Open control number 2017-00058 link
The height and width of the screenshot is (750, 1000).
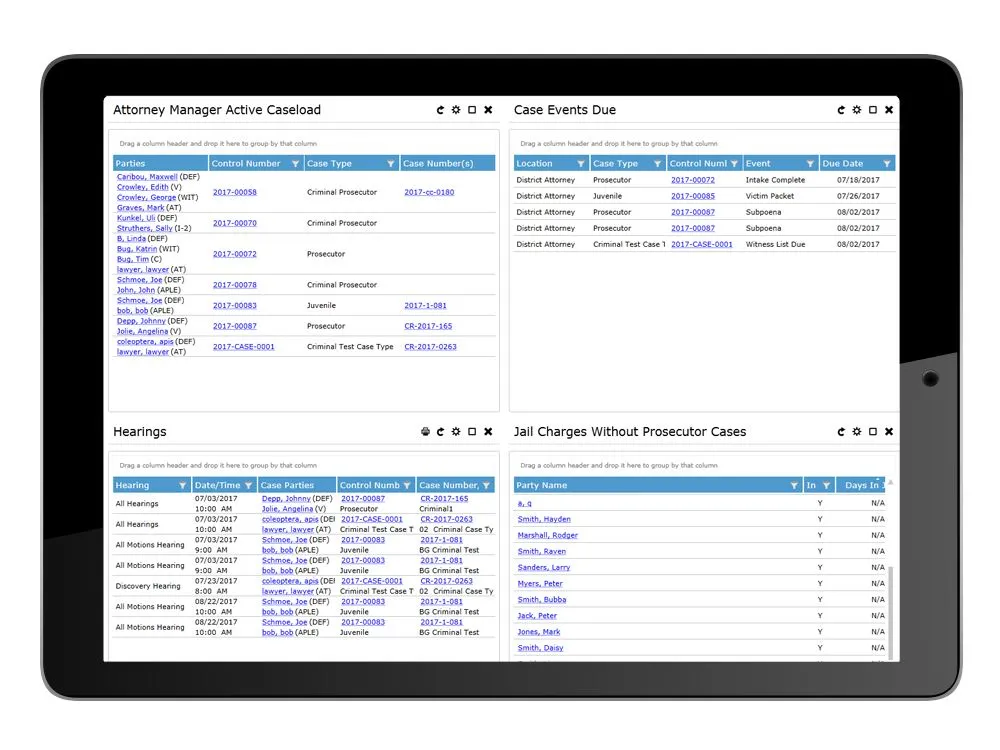pos(235,192)
